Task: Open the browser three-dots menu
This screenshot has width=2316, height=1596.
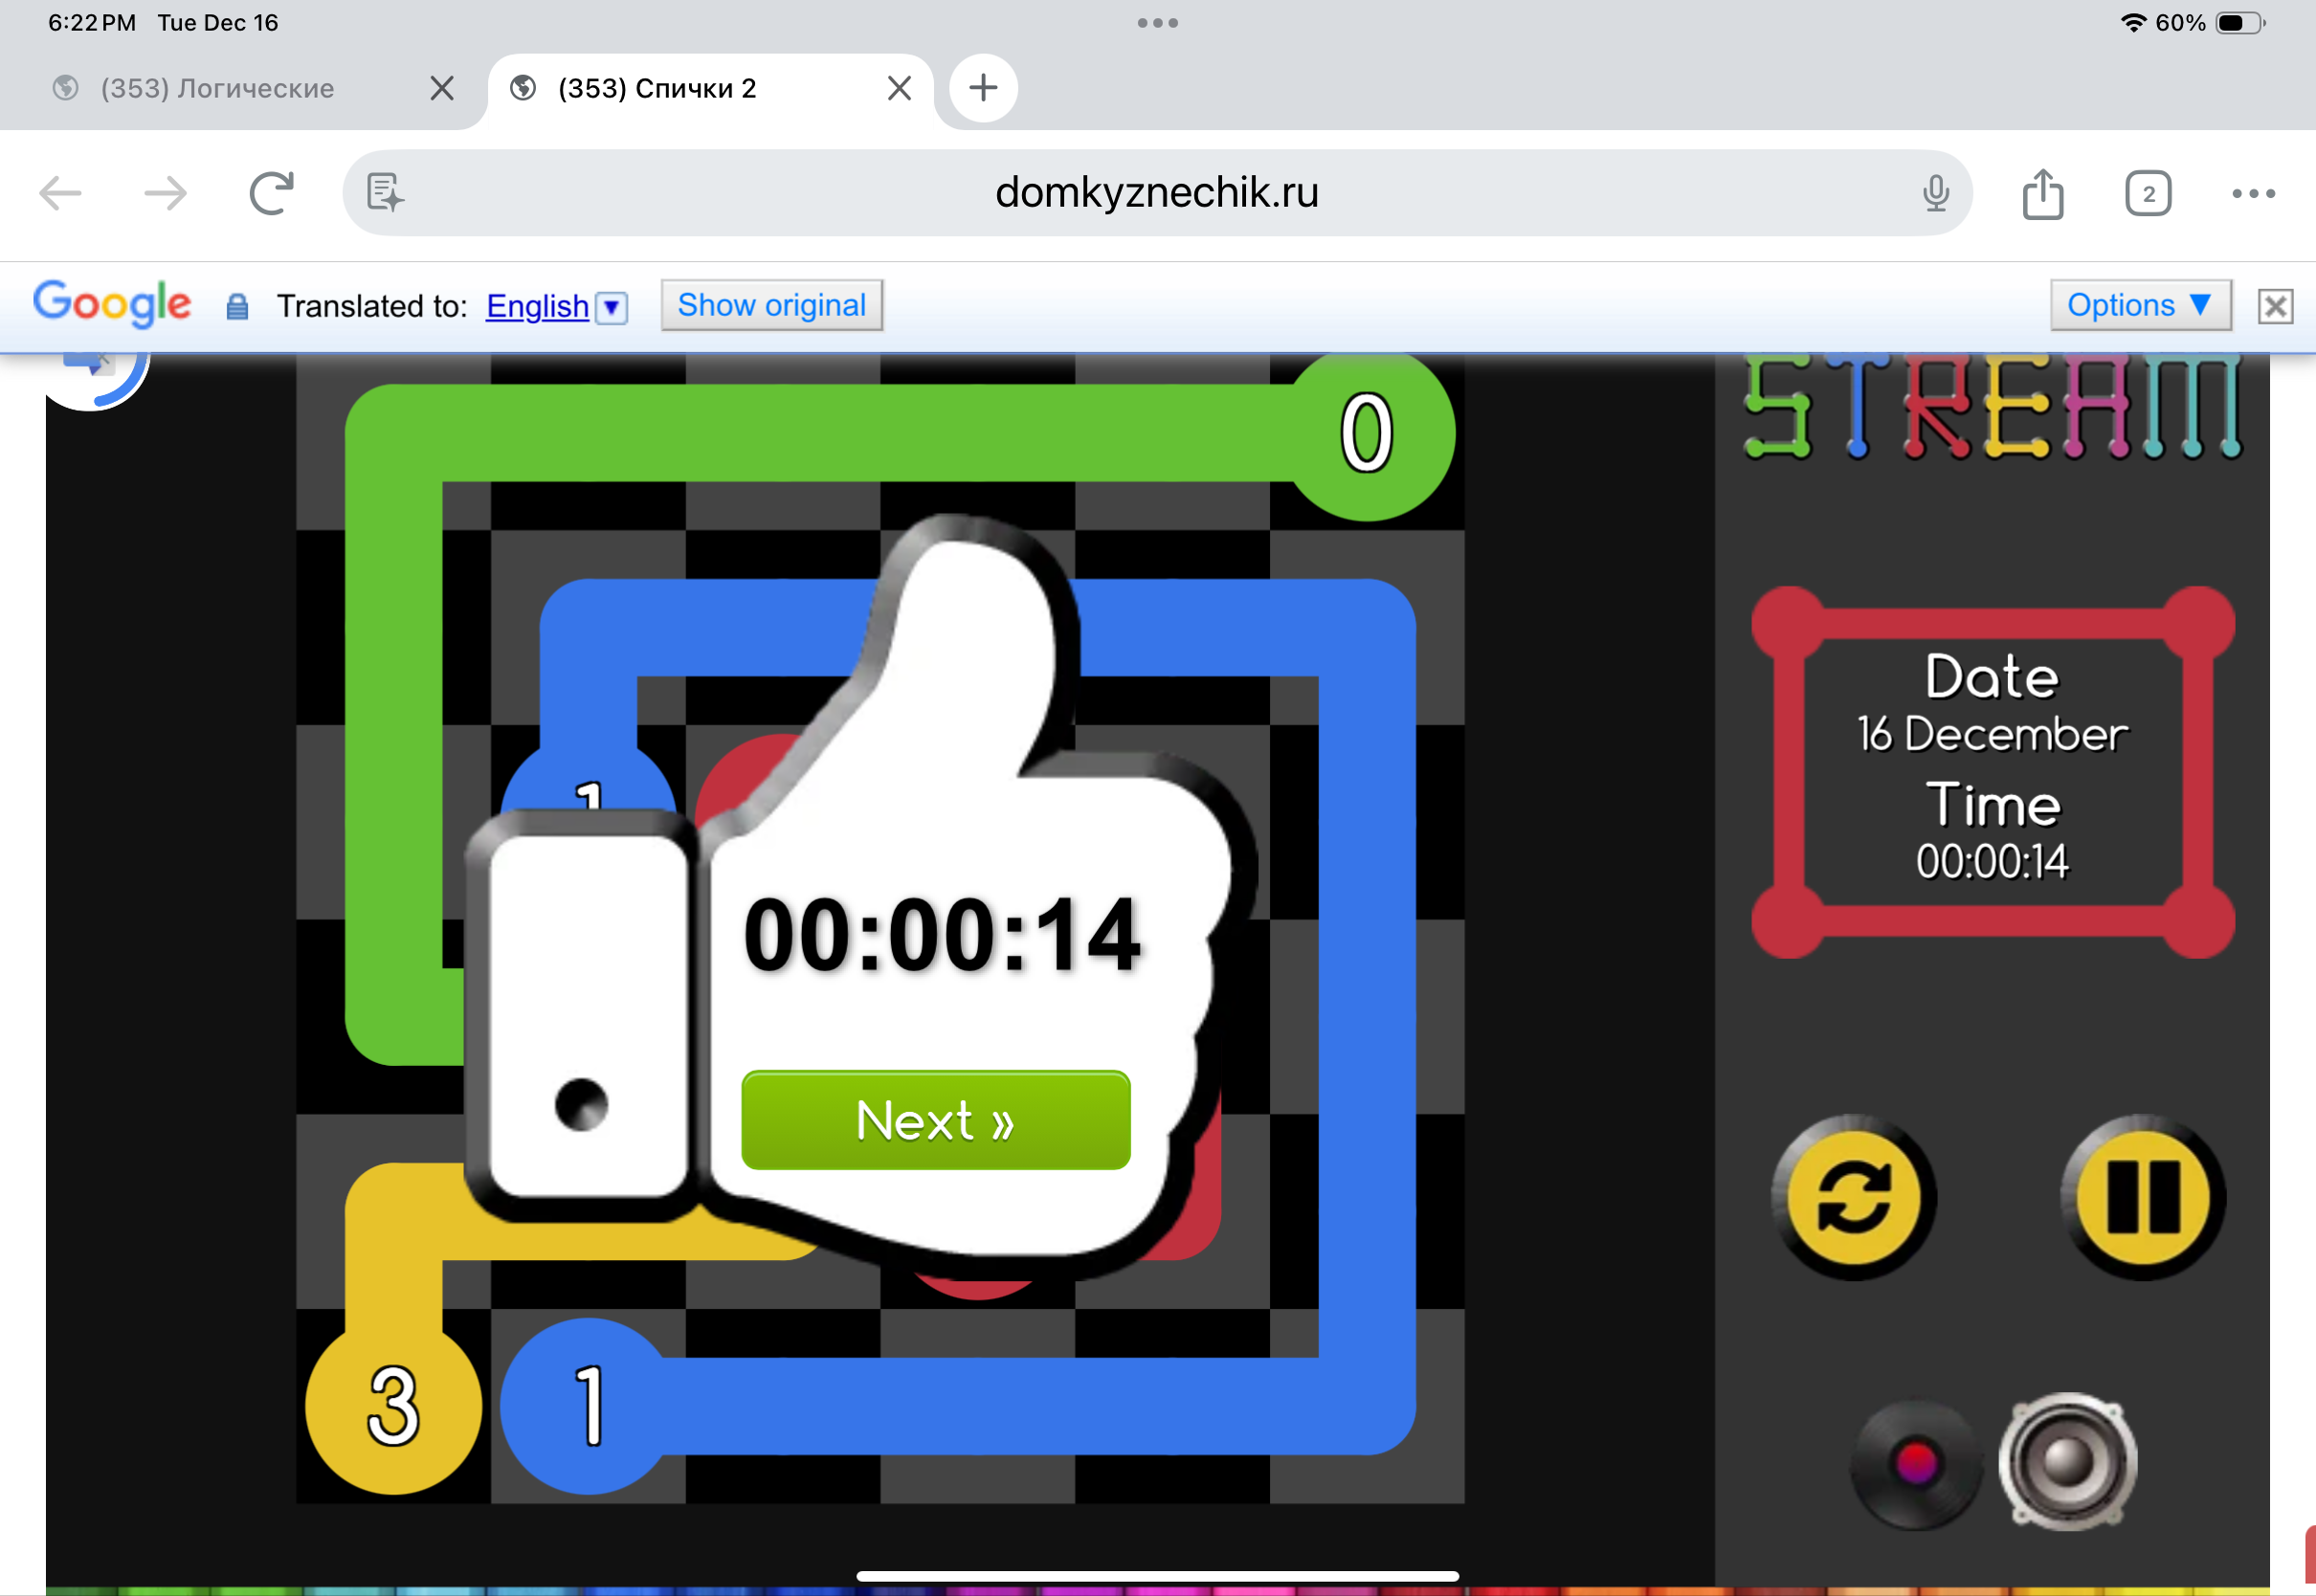Action: tap(2253, 193)
